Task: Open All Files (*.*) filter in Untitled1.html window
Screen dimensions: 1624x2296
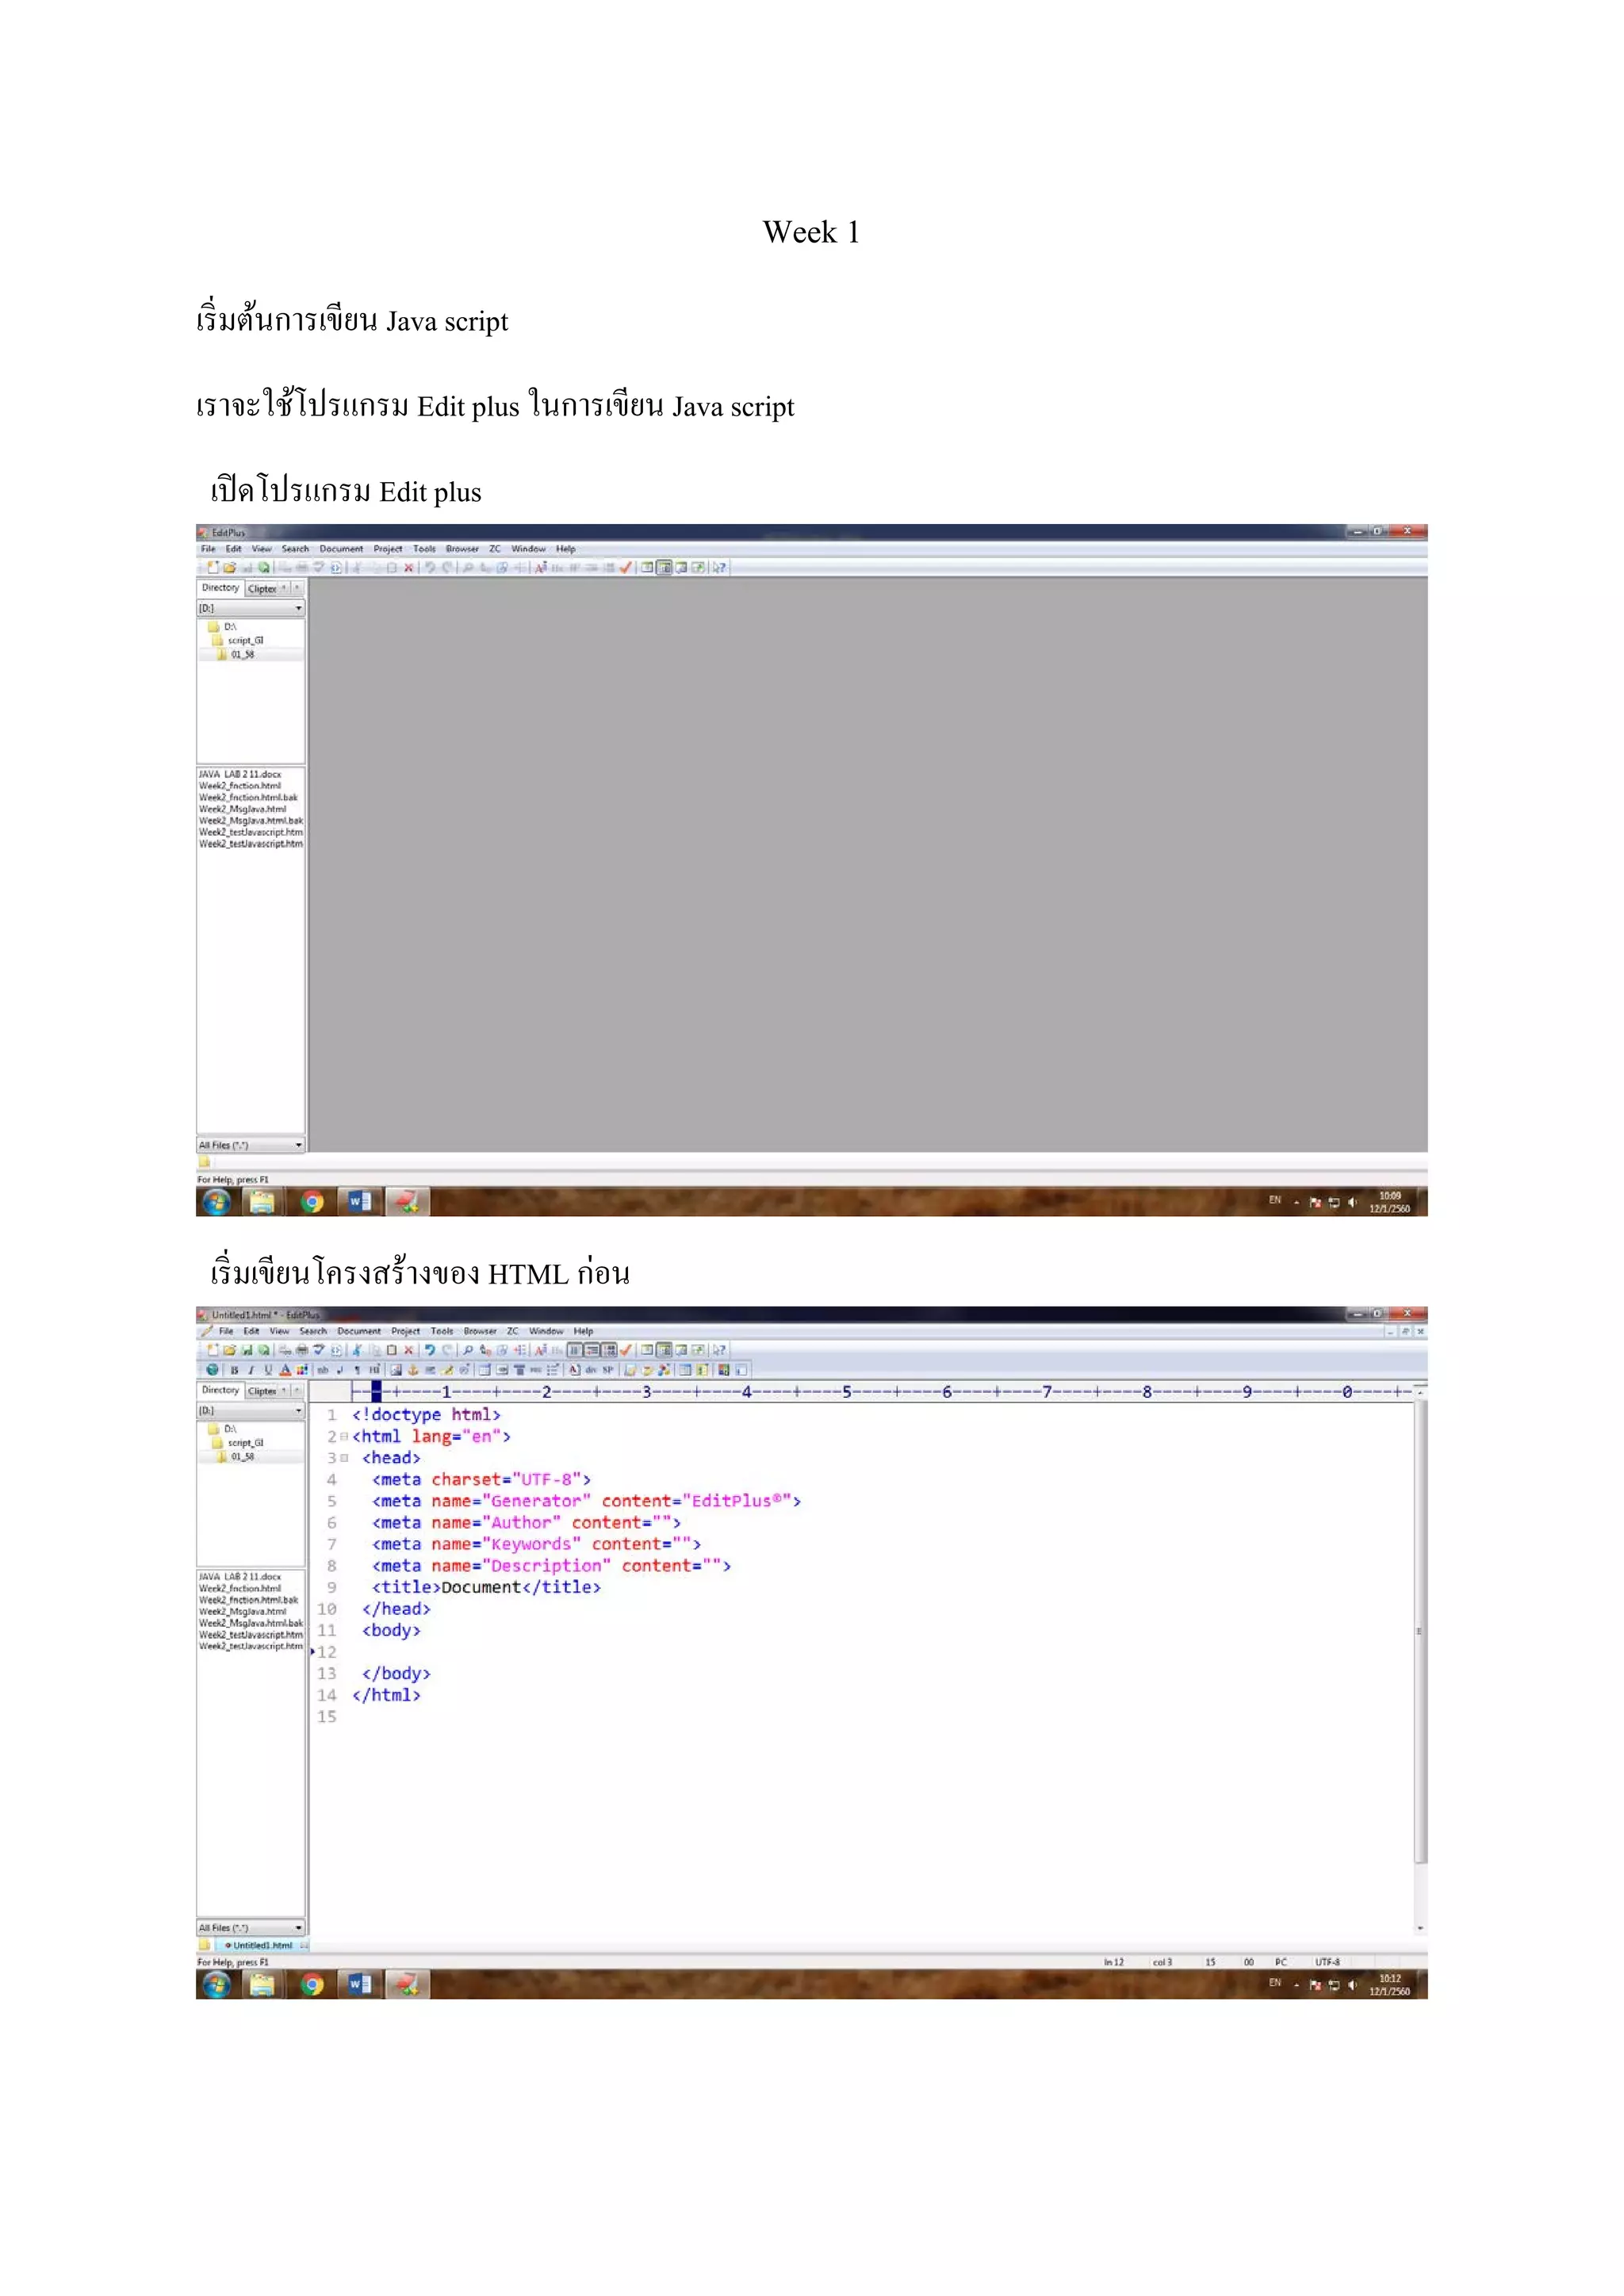Action: tap(251, 1928)
